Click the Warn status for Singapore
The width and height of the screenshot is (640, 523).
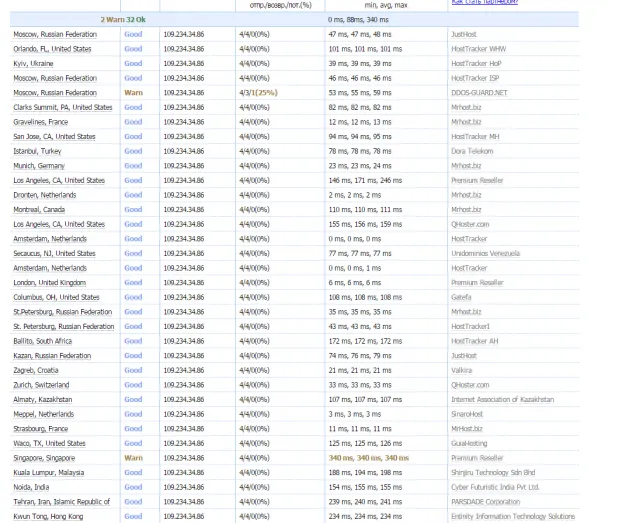pyautogui.click(x=133, y=458)
